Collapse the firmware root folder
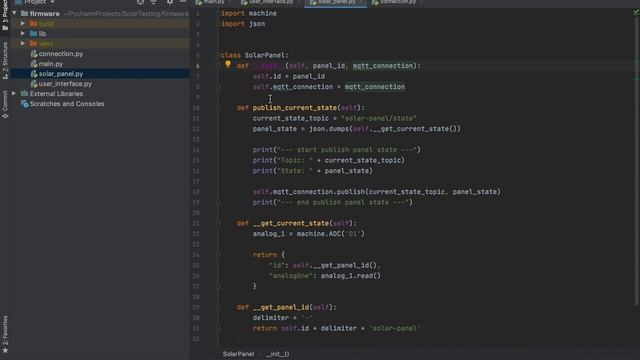Screen dimensions: 640x360 coord(14,13)
